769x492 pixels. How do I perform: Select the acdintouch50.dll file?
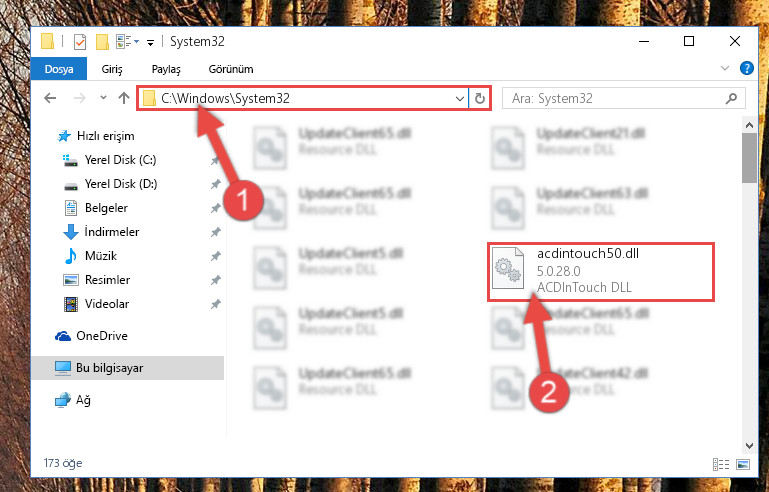(600, 271)
